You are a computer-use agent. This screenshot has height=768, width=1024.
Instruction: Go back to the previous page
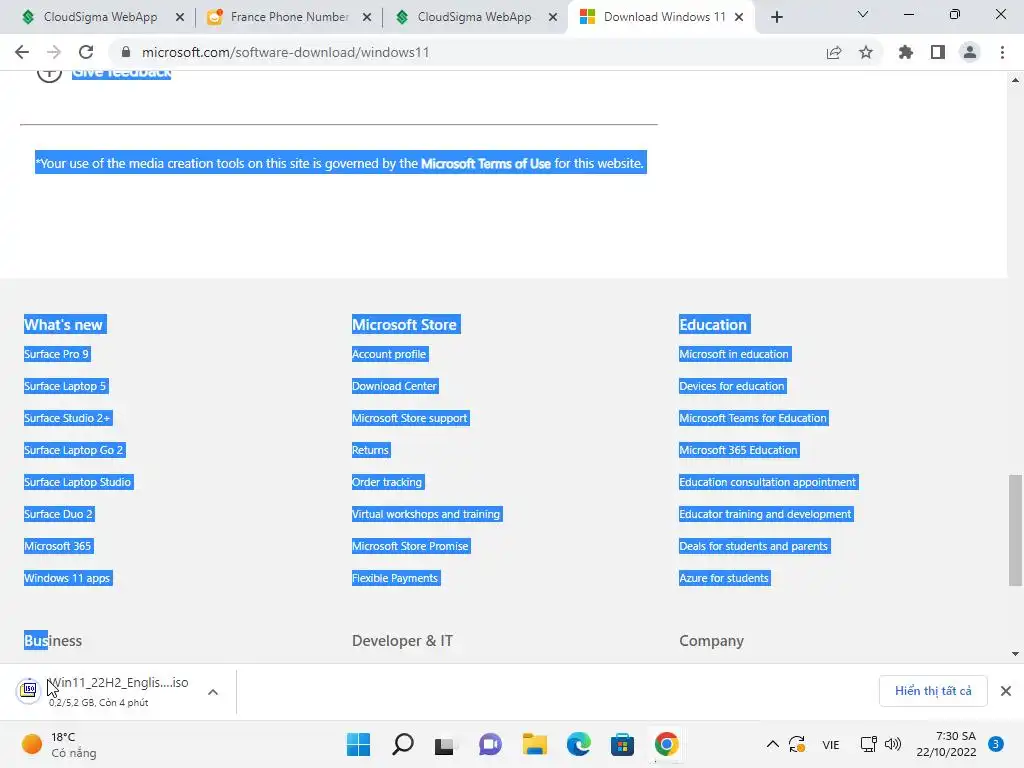tap(22, 52)
